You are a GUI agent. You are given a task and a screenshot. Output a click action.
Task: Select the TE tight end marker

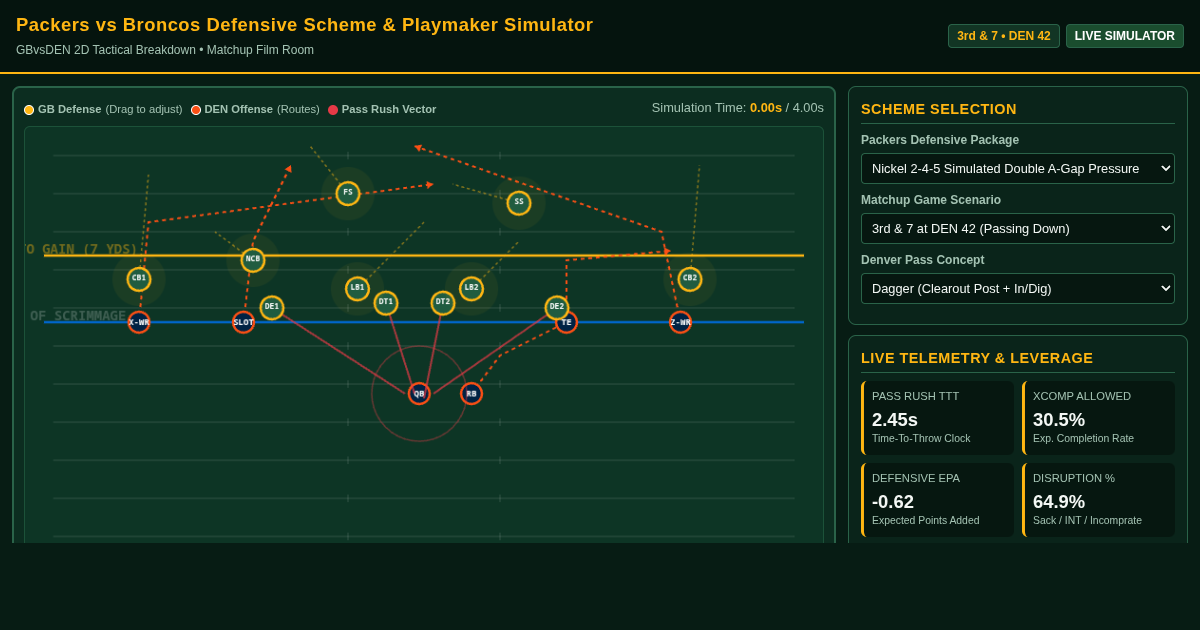567,323
